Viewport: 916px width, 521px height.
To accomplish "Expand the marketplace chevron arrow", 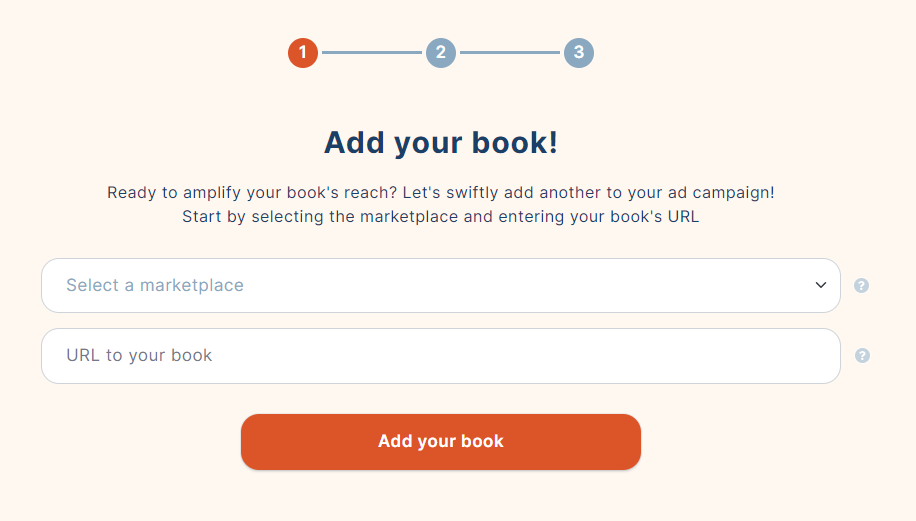I will tap(821, 285).
